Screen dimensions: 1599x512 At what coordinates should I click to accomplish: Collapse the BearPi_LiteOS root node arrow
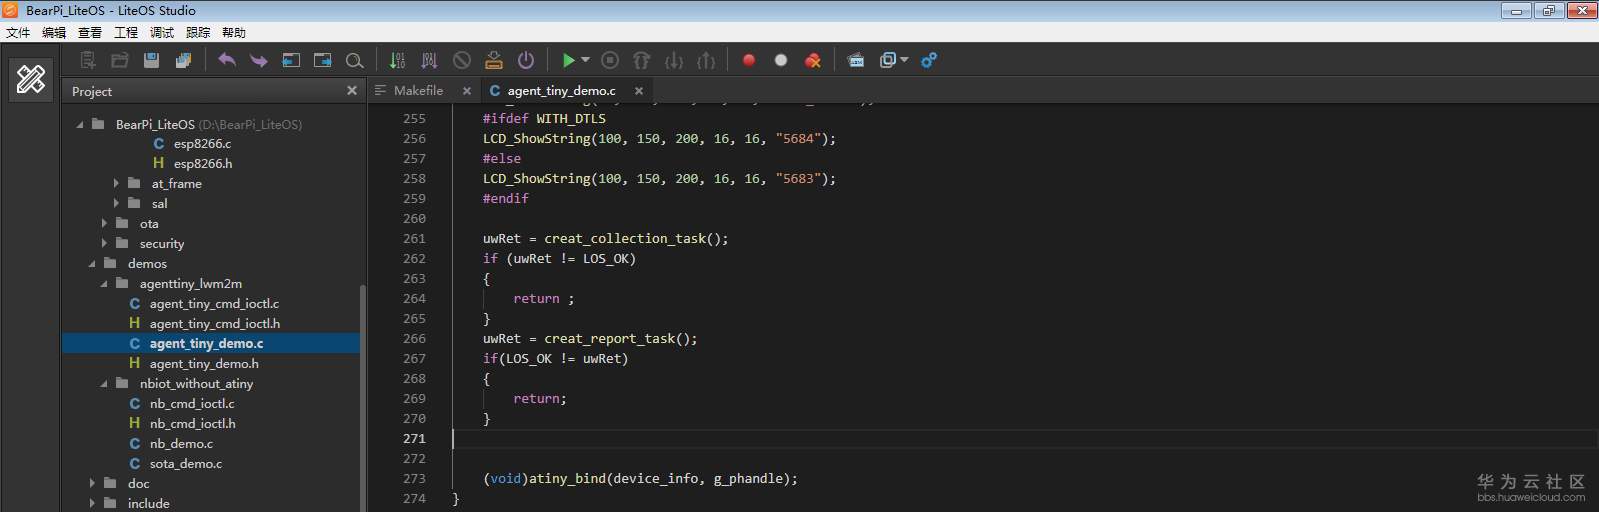[x=80, y=125]
